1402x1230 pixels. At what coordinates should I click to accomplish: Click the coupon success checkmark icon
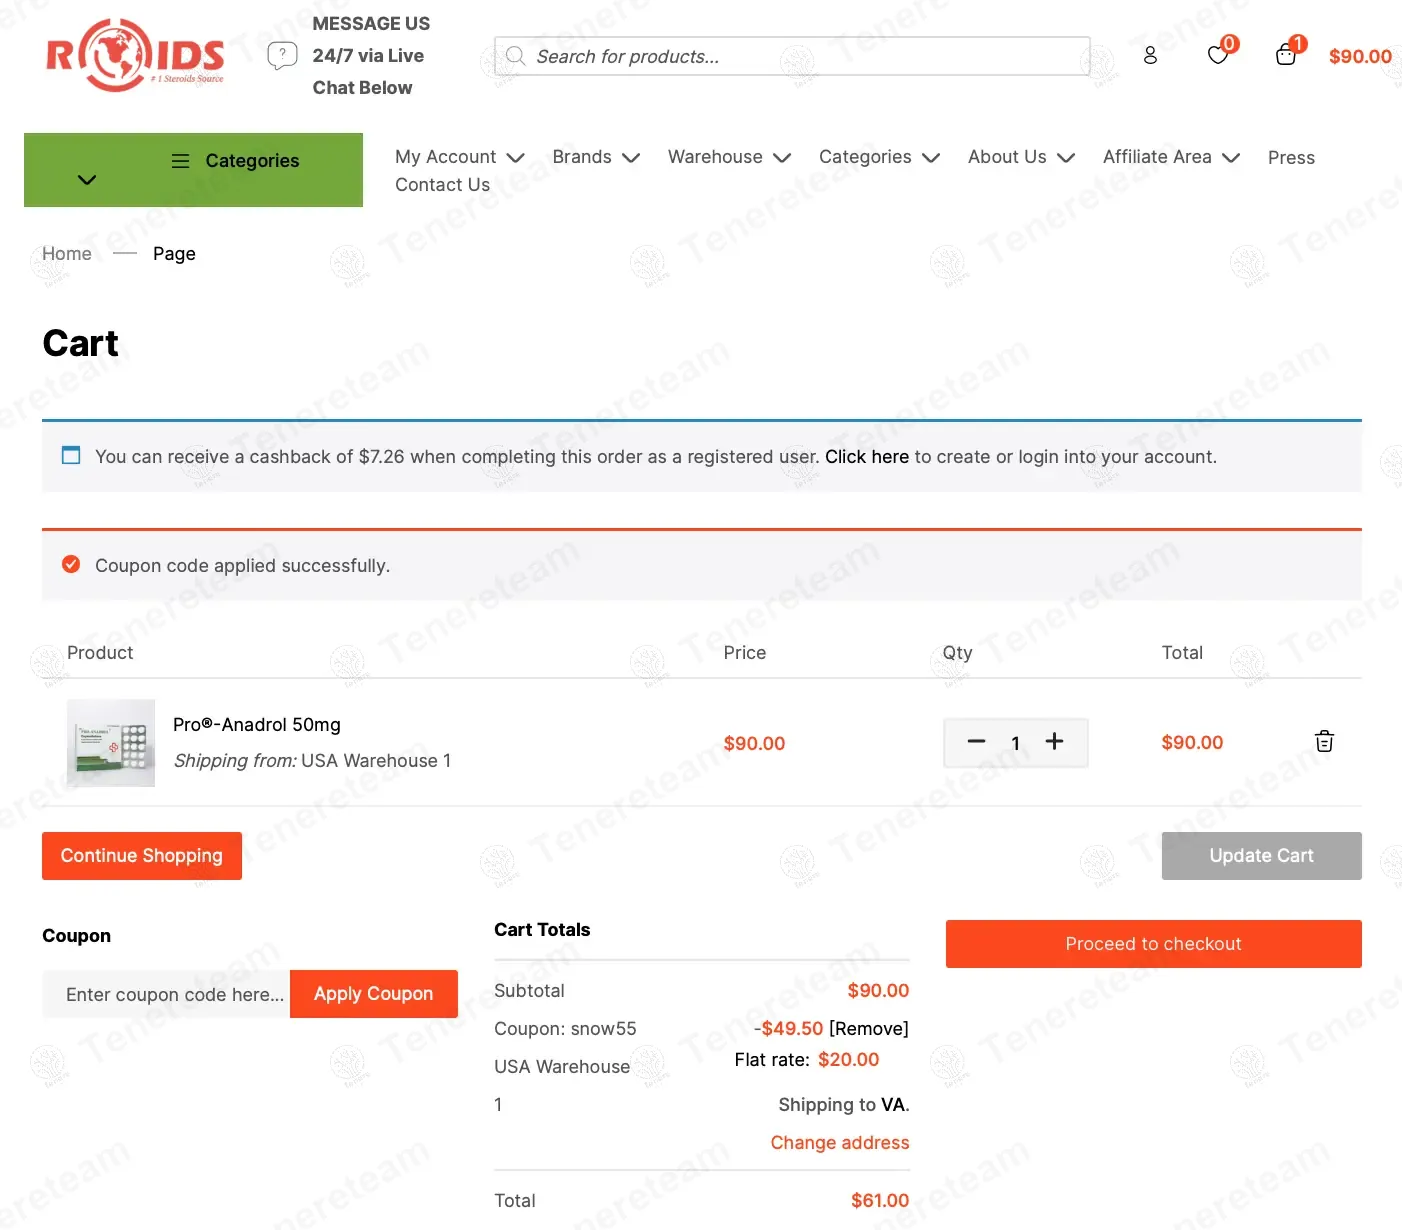tap(71, 564)
